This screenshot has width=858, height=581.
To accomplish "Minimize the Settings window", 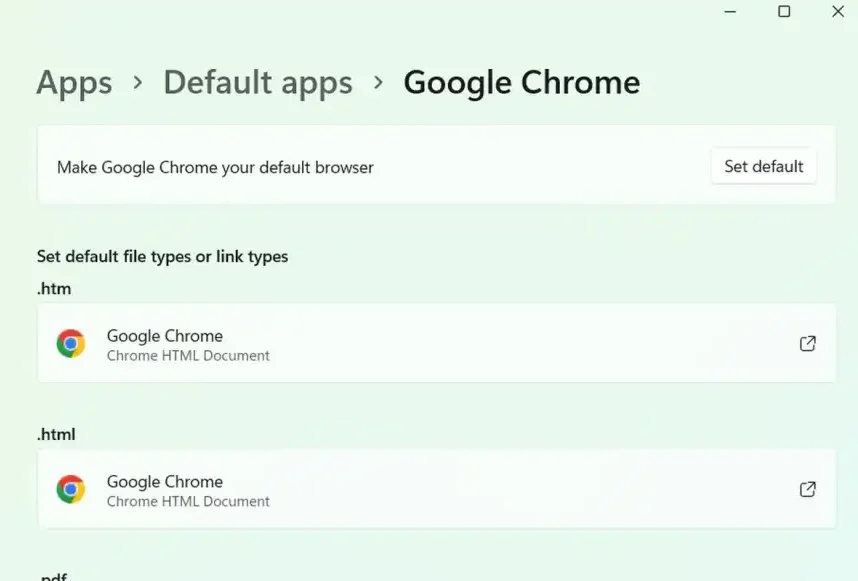I will pyautogui.click(x=730, y=11).
